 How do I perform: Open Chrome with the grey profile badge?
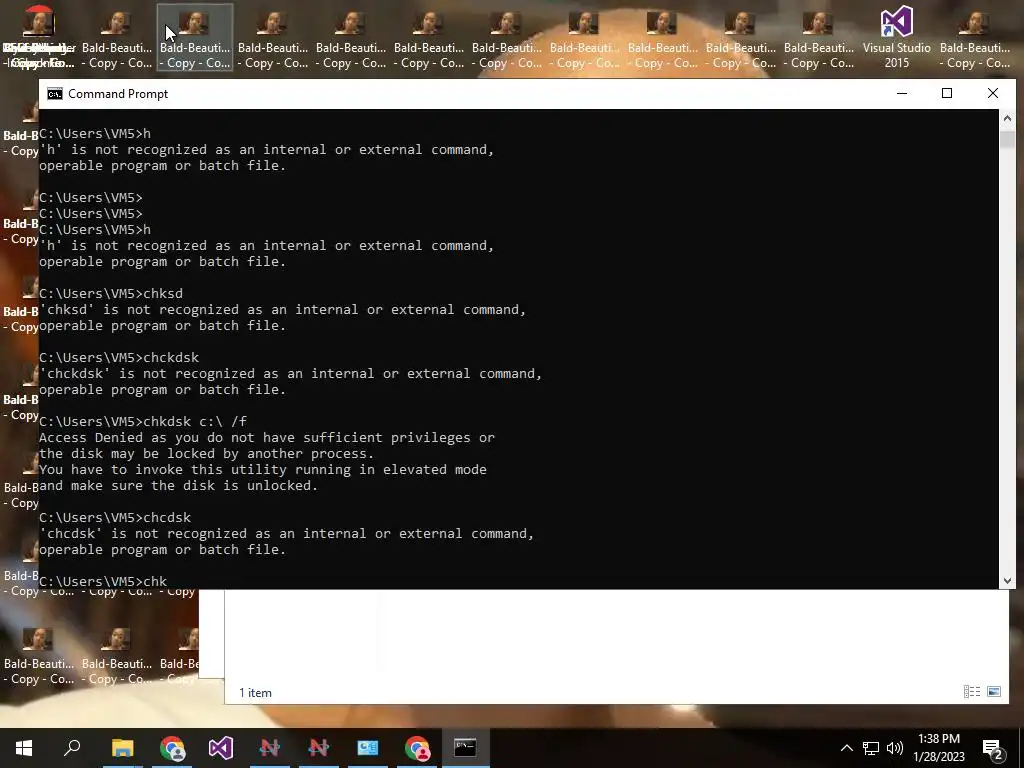(172, 747)
